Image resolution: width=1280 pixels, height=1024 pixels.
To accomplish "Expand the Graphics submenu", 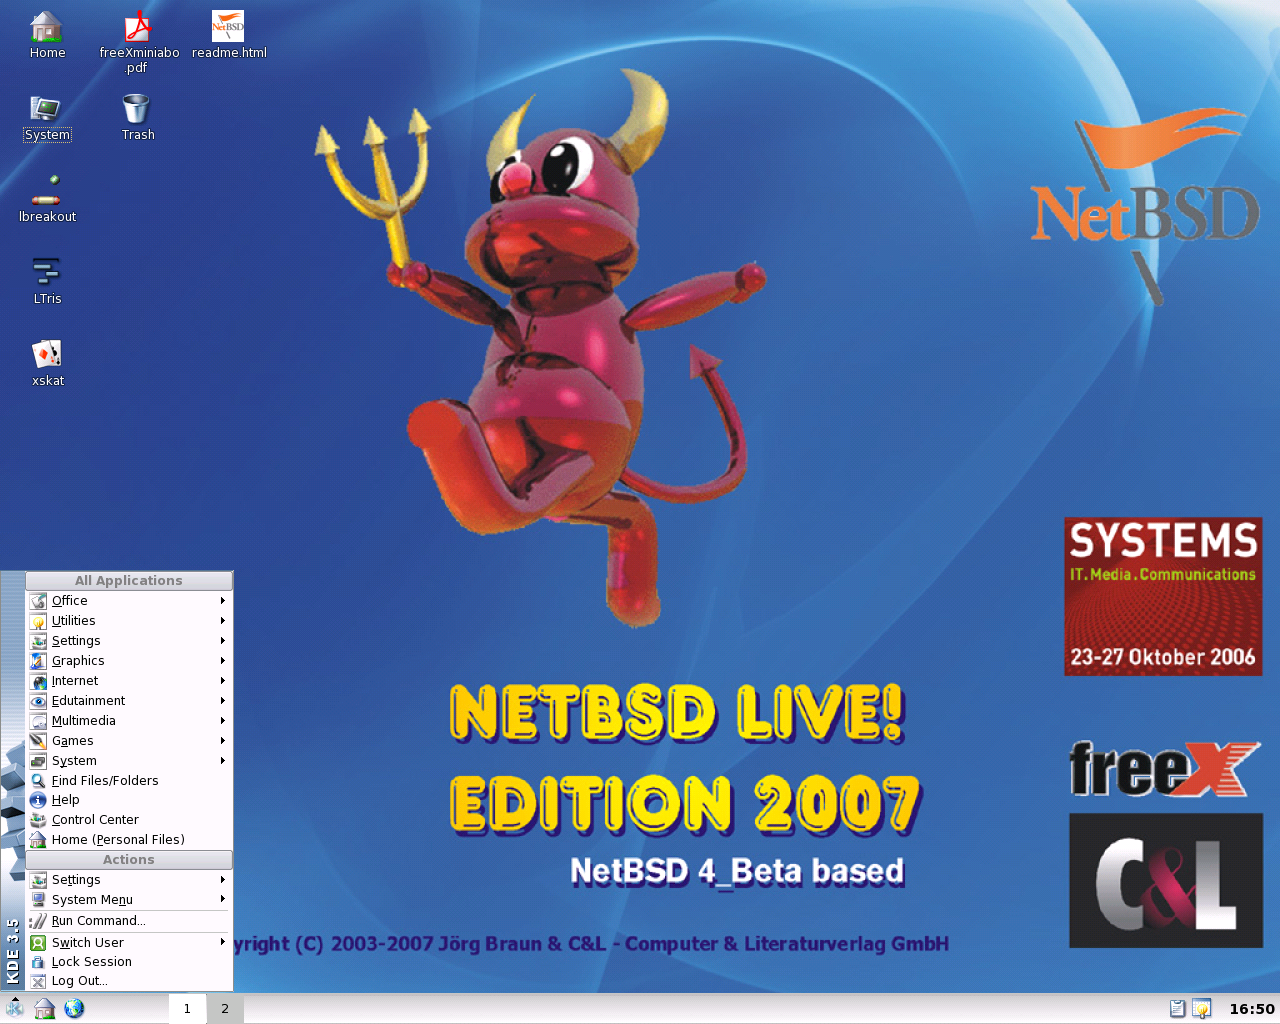I will tap(129, 661).
